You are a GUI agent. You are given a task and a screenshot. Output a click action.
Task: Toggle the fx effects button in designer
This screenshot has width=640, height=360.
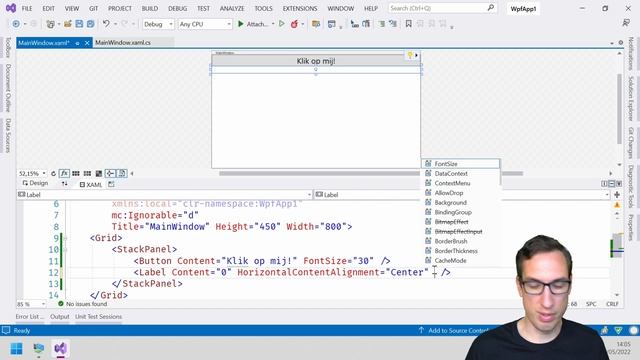coord(64,173)
